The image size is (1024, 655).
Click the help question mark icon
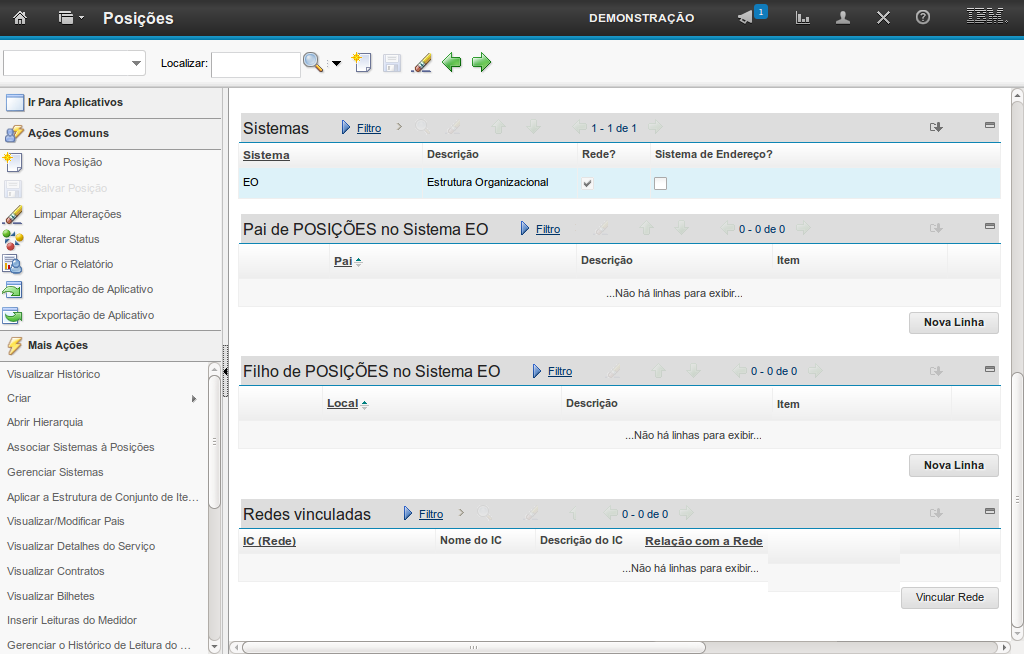[923, 18]
